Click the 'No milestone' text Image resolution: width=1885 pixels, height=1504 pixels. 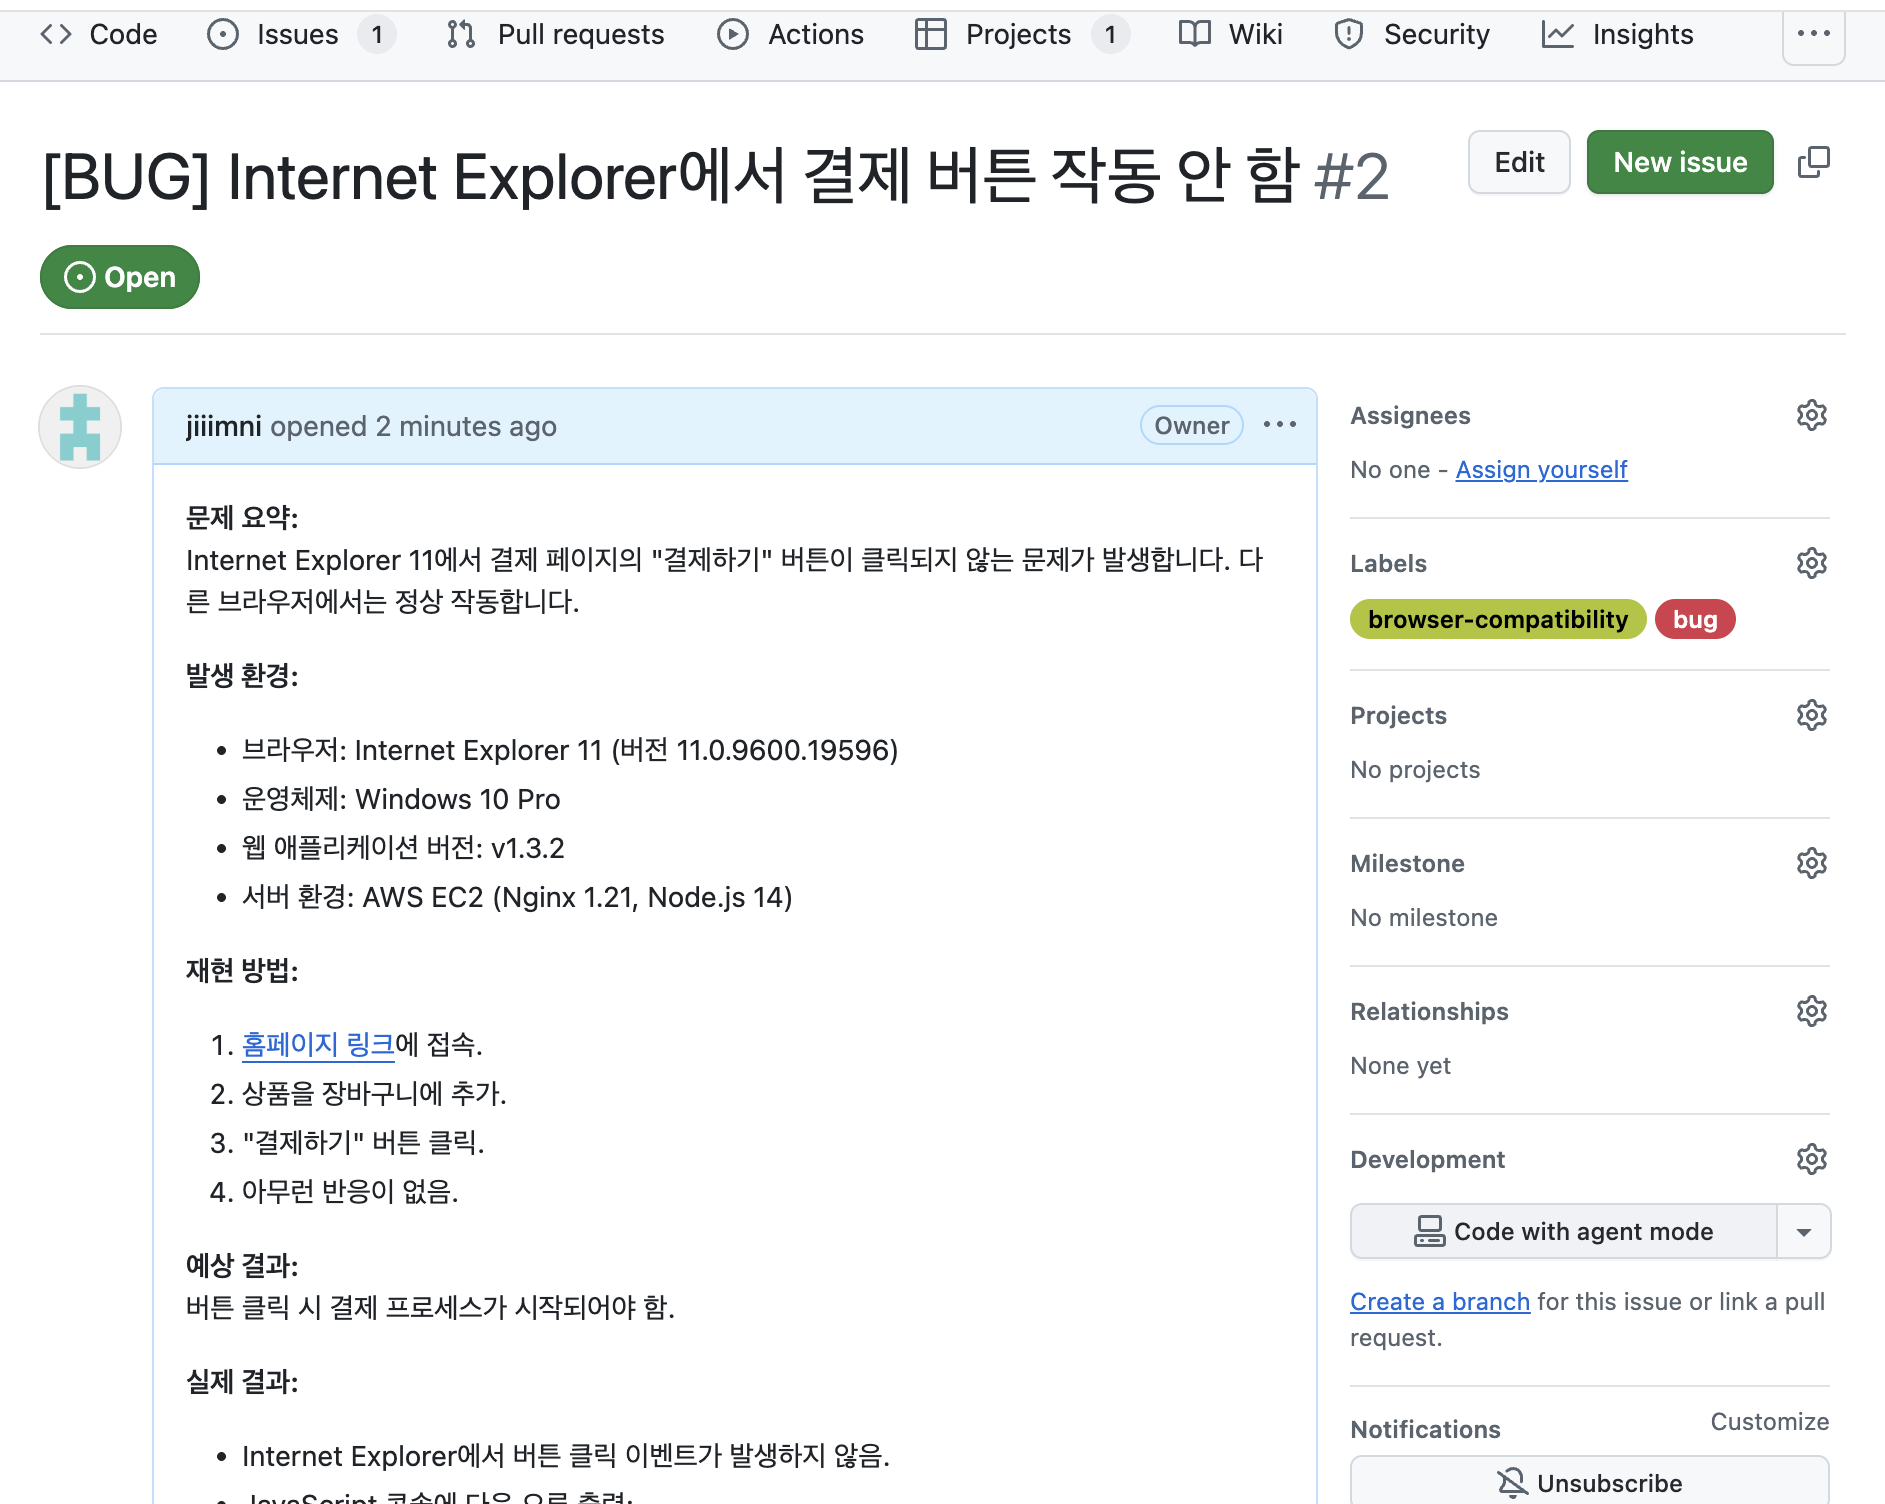tap(1424, 917)
